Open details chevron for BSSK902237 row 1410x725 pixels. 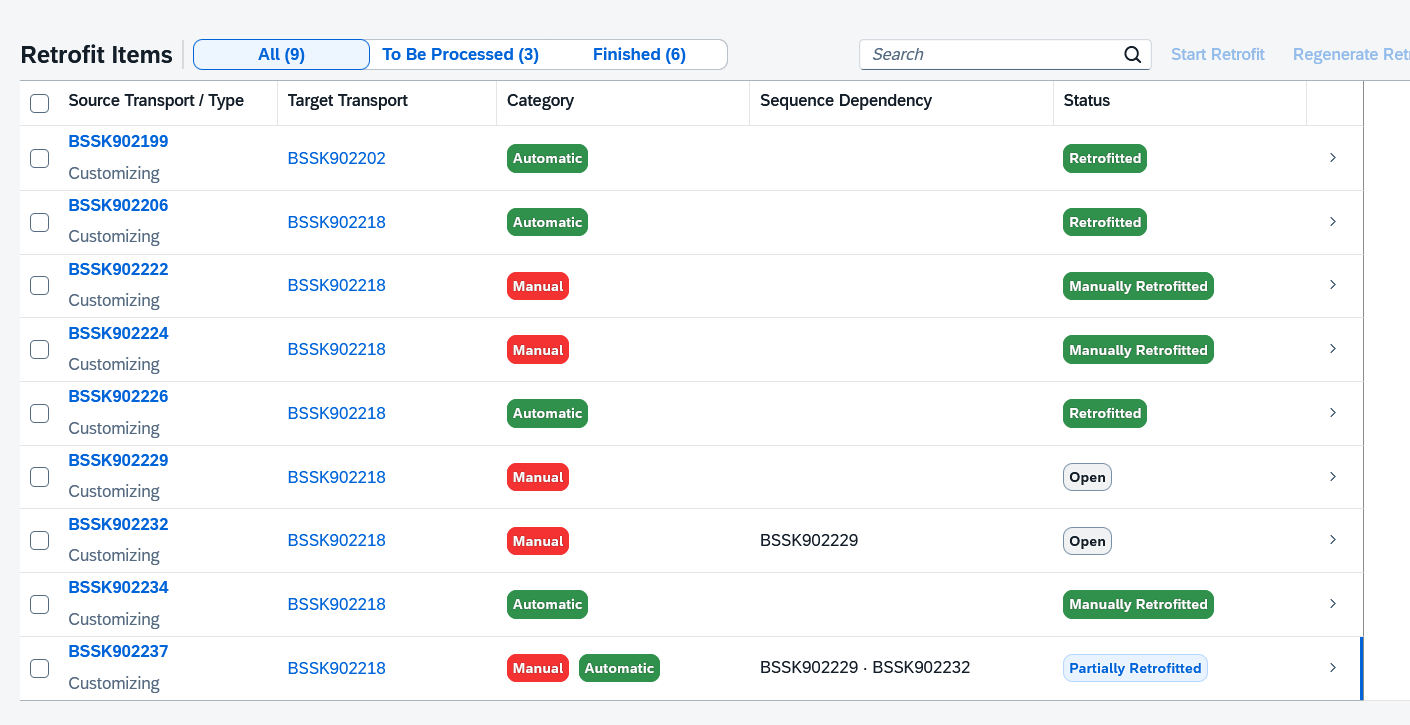[x=1332, y=668]
